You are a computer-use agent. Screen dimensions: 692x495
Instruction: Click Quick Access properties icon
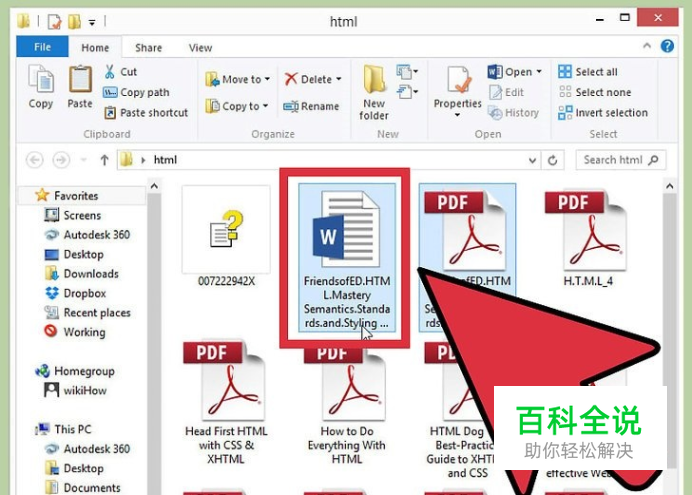[x=54, y=21]
